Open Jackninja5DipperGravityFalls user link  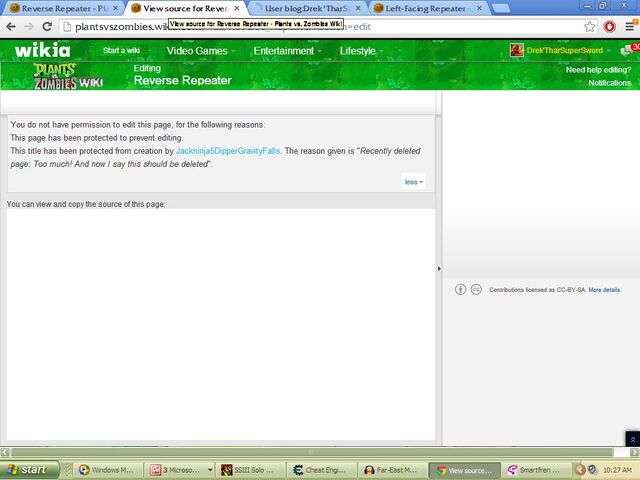[x=228, y=151]
